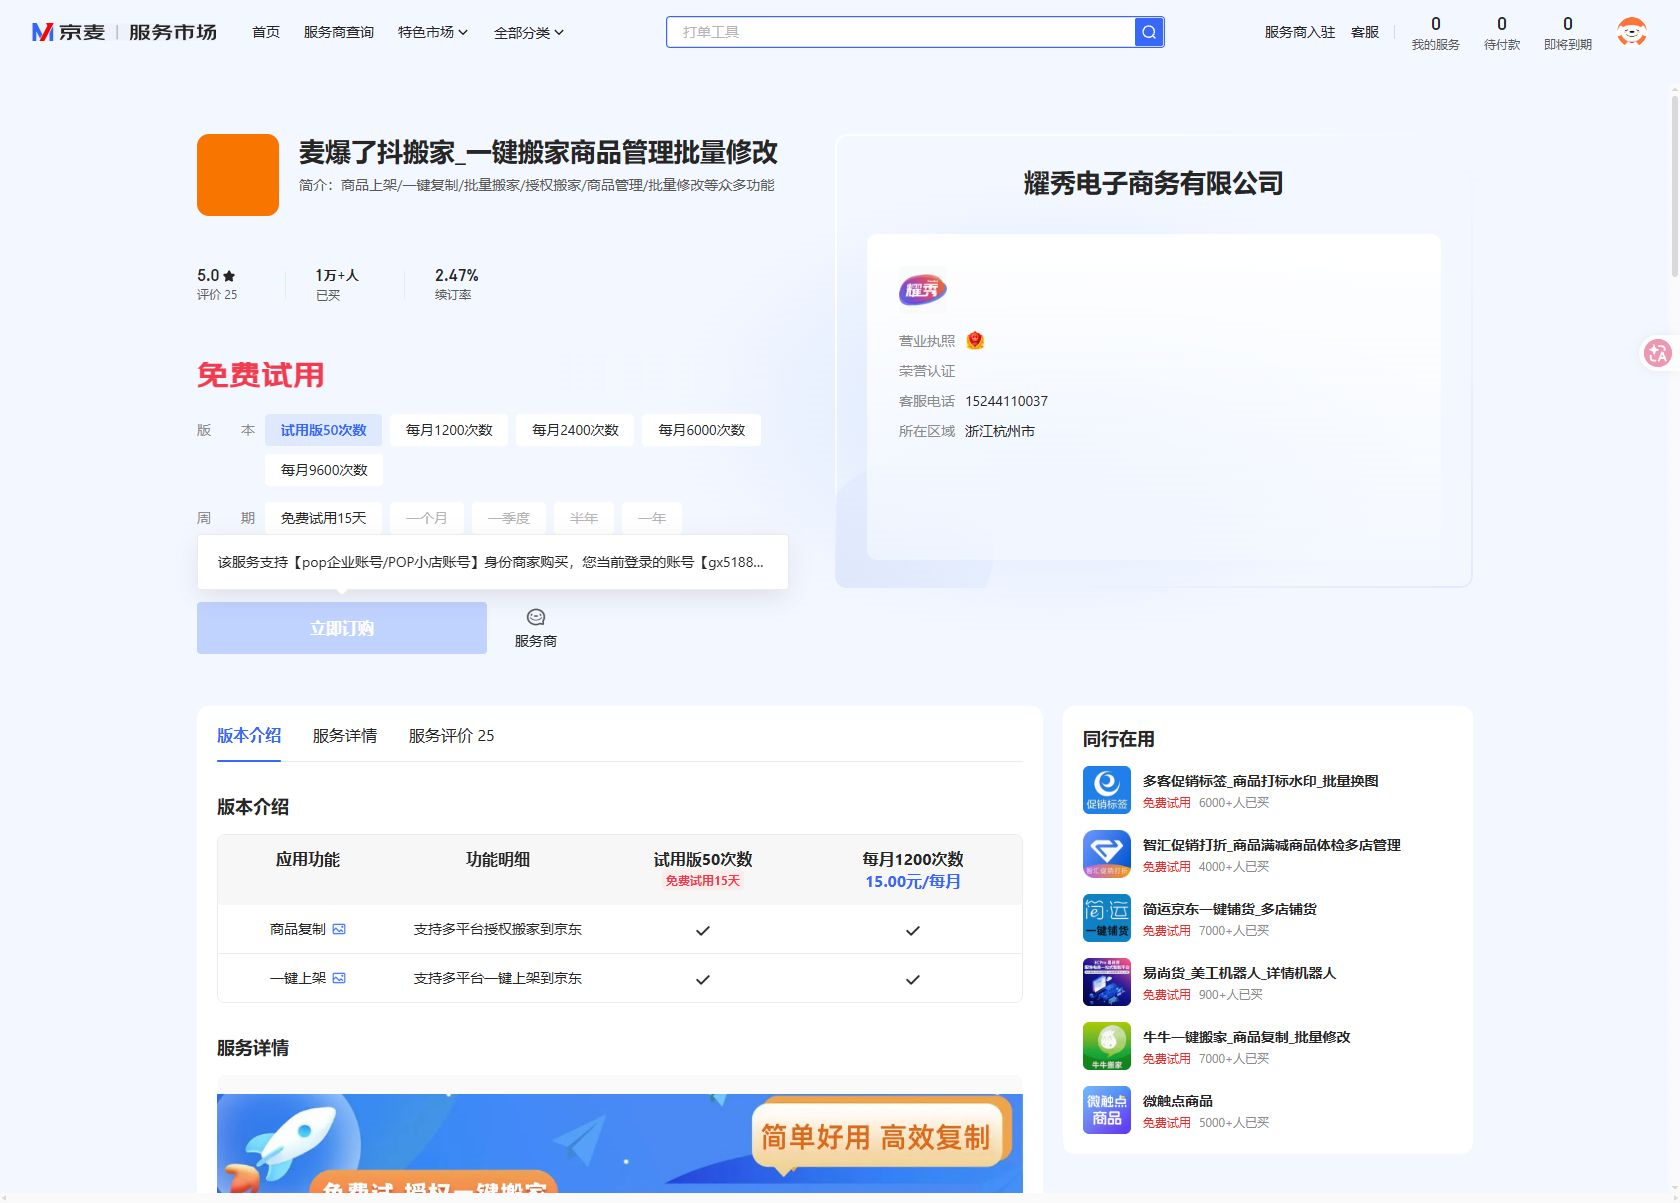The image size is (1680, 1203).
Task: Select the 每月2400次数 version option
Action: pos(575,430)
